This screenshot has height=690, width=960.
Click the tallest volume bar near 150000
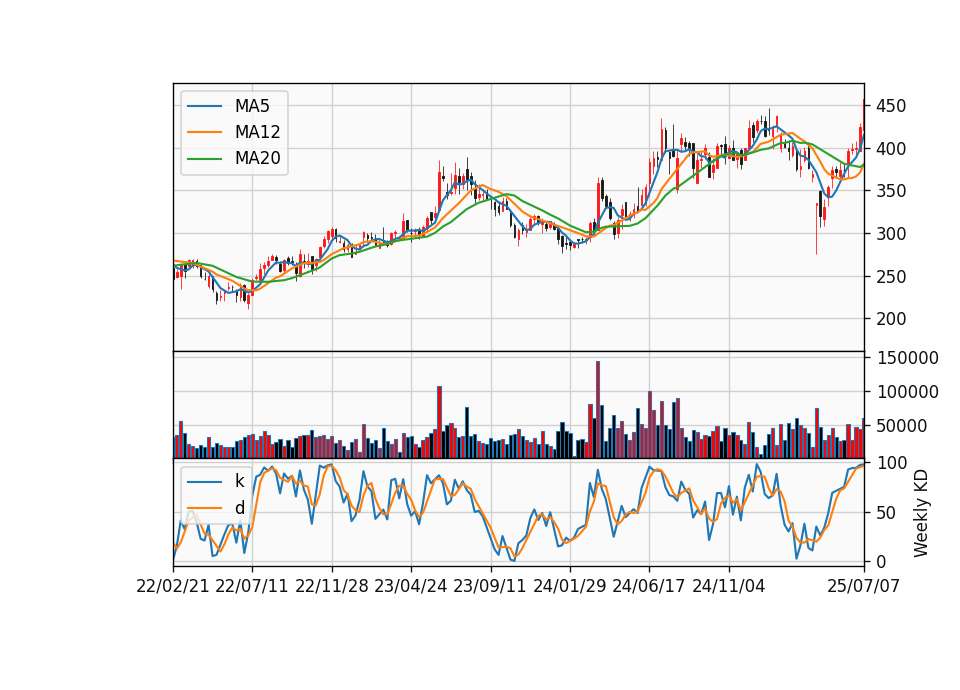coord(598,410)
